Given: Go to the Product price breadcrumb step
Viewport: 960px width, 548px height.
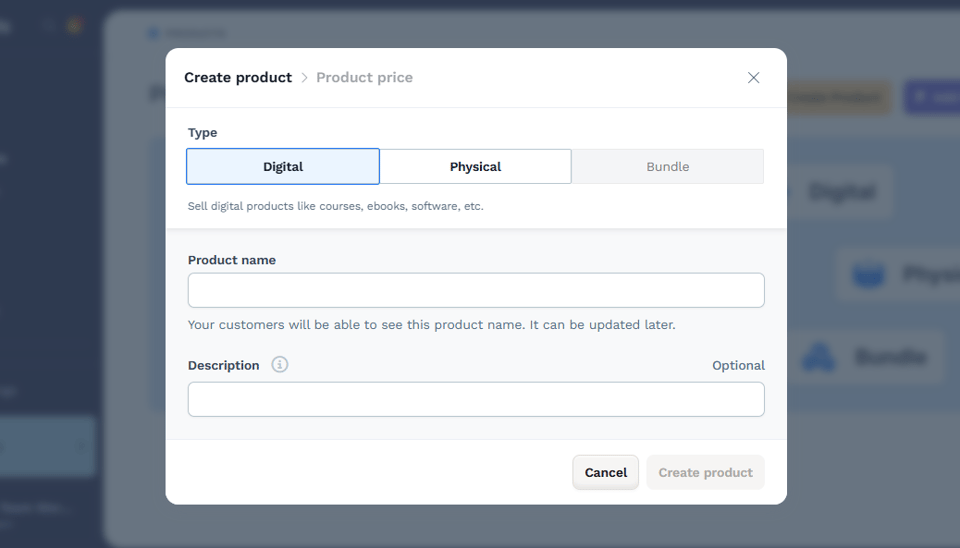Looking at the screenshot, I should pos(364,78).
